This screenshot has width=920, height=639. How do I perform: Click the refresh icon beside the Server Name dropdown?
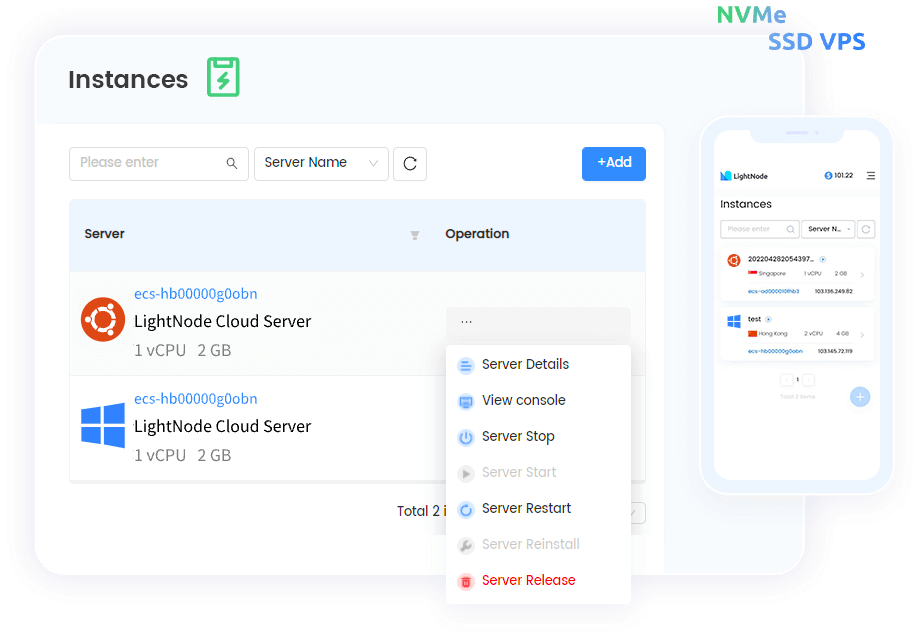(410, 163)
